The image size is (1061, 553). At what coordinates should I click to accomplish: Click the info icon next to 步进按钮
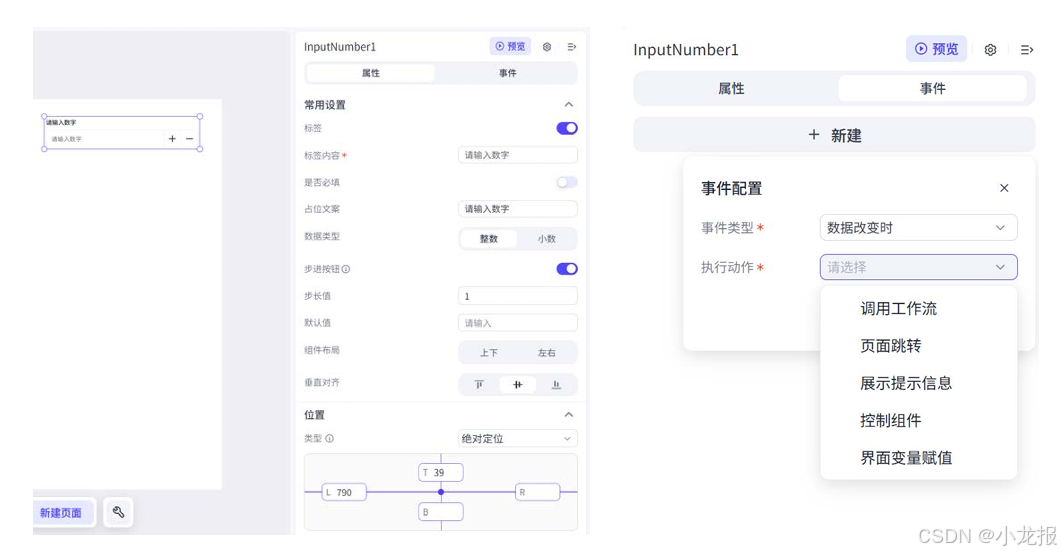[346, 269]
